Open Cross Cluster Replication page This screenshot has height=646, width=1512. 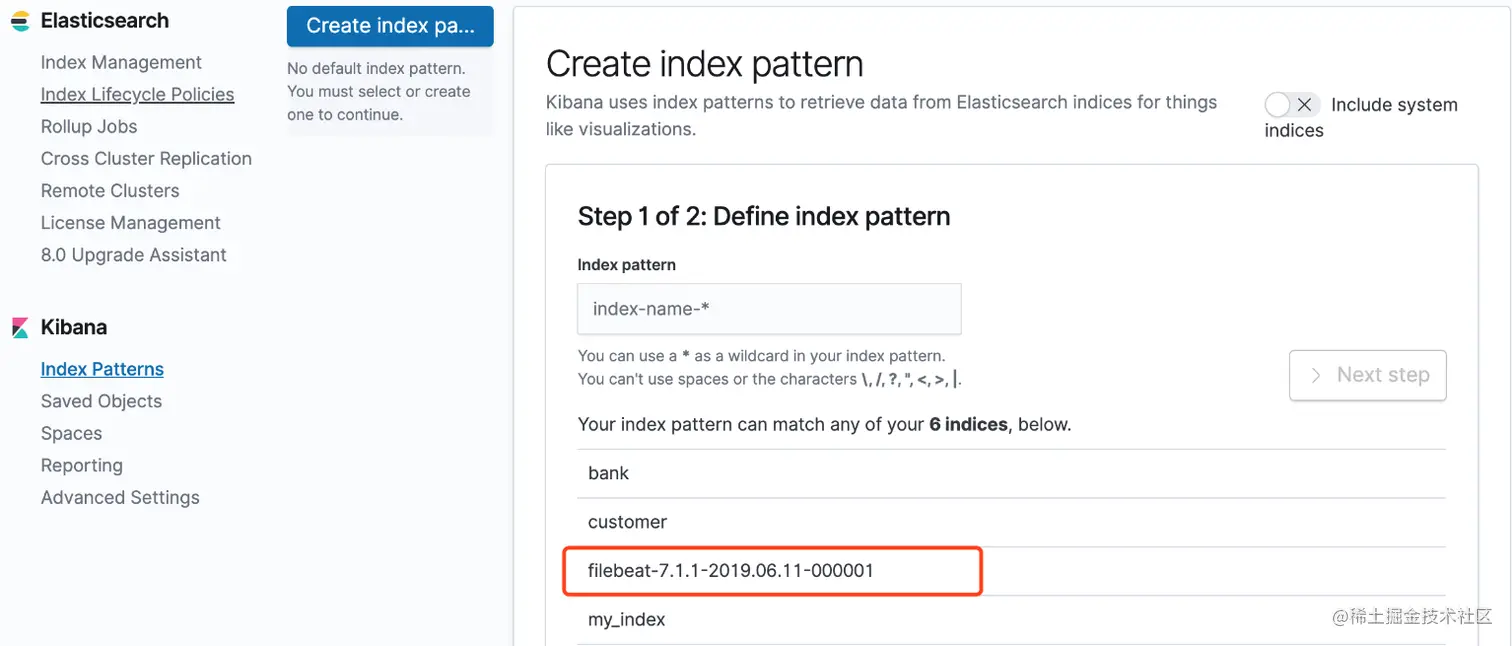146,159
